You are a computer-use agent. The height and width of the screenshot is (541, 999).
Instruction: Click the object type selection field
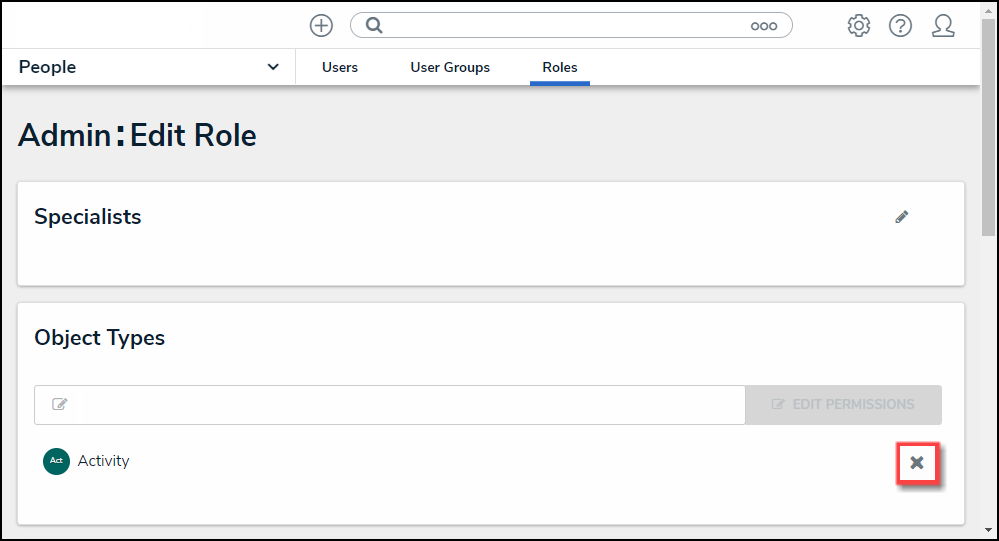tap(390, 405)
